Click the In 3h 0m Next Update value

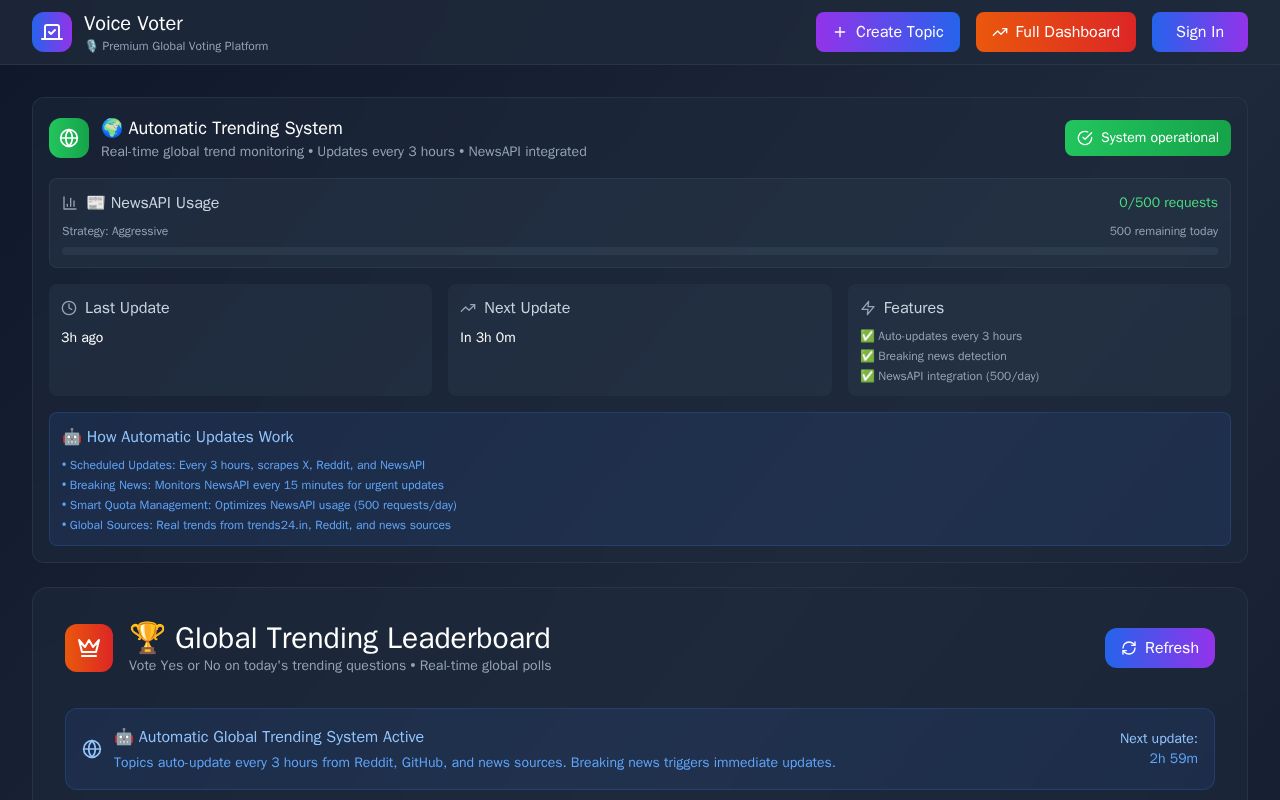click(x=488, y=338)
